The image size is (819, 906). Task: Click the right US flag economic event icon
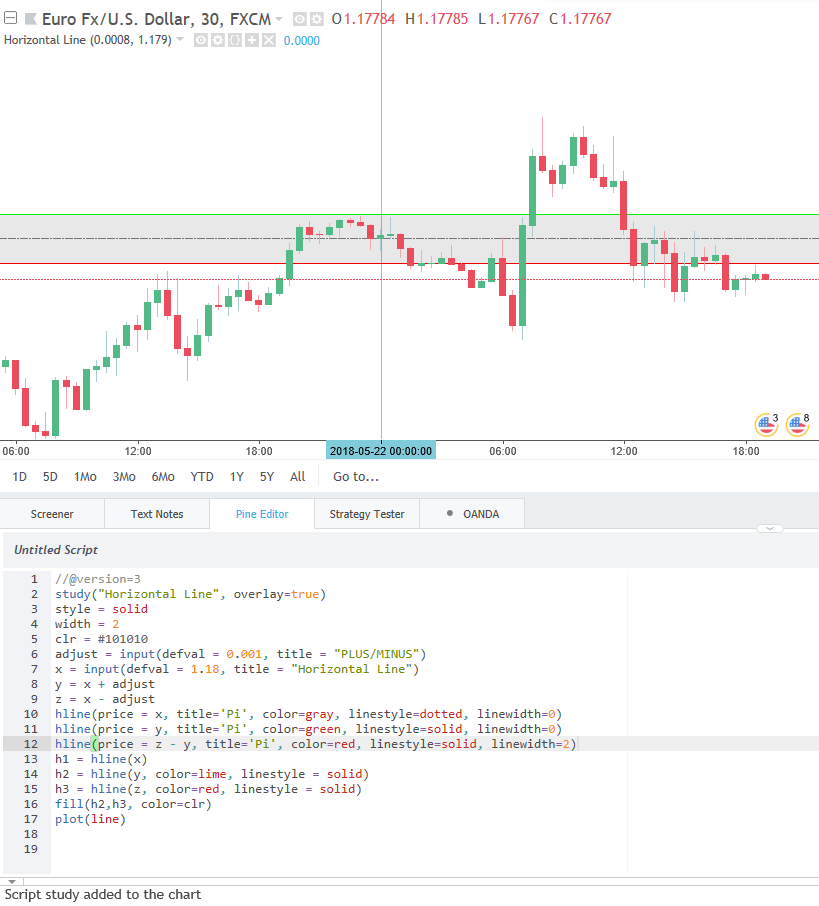(x=797, y=424)
